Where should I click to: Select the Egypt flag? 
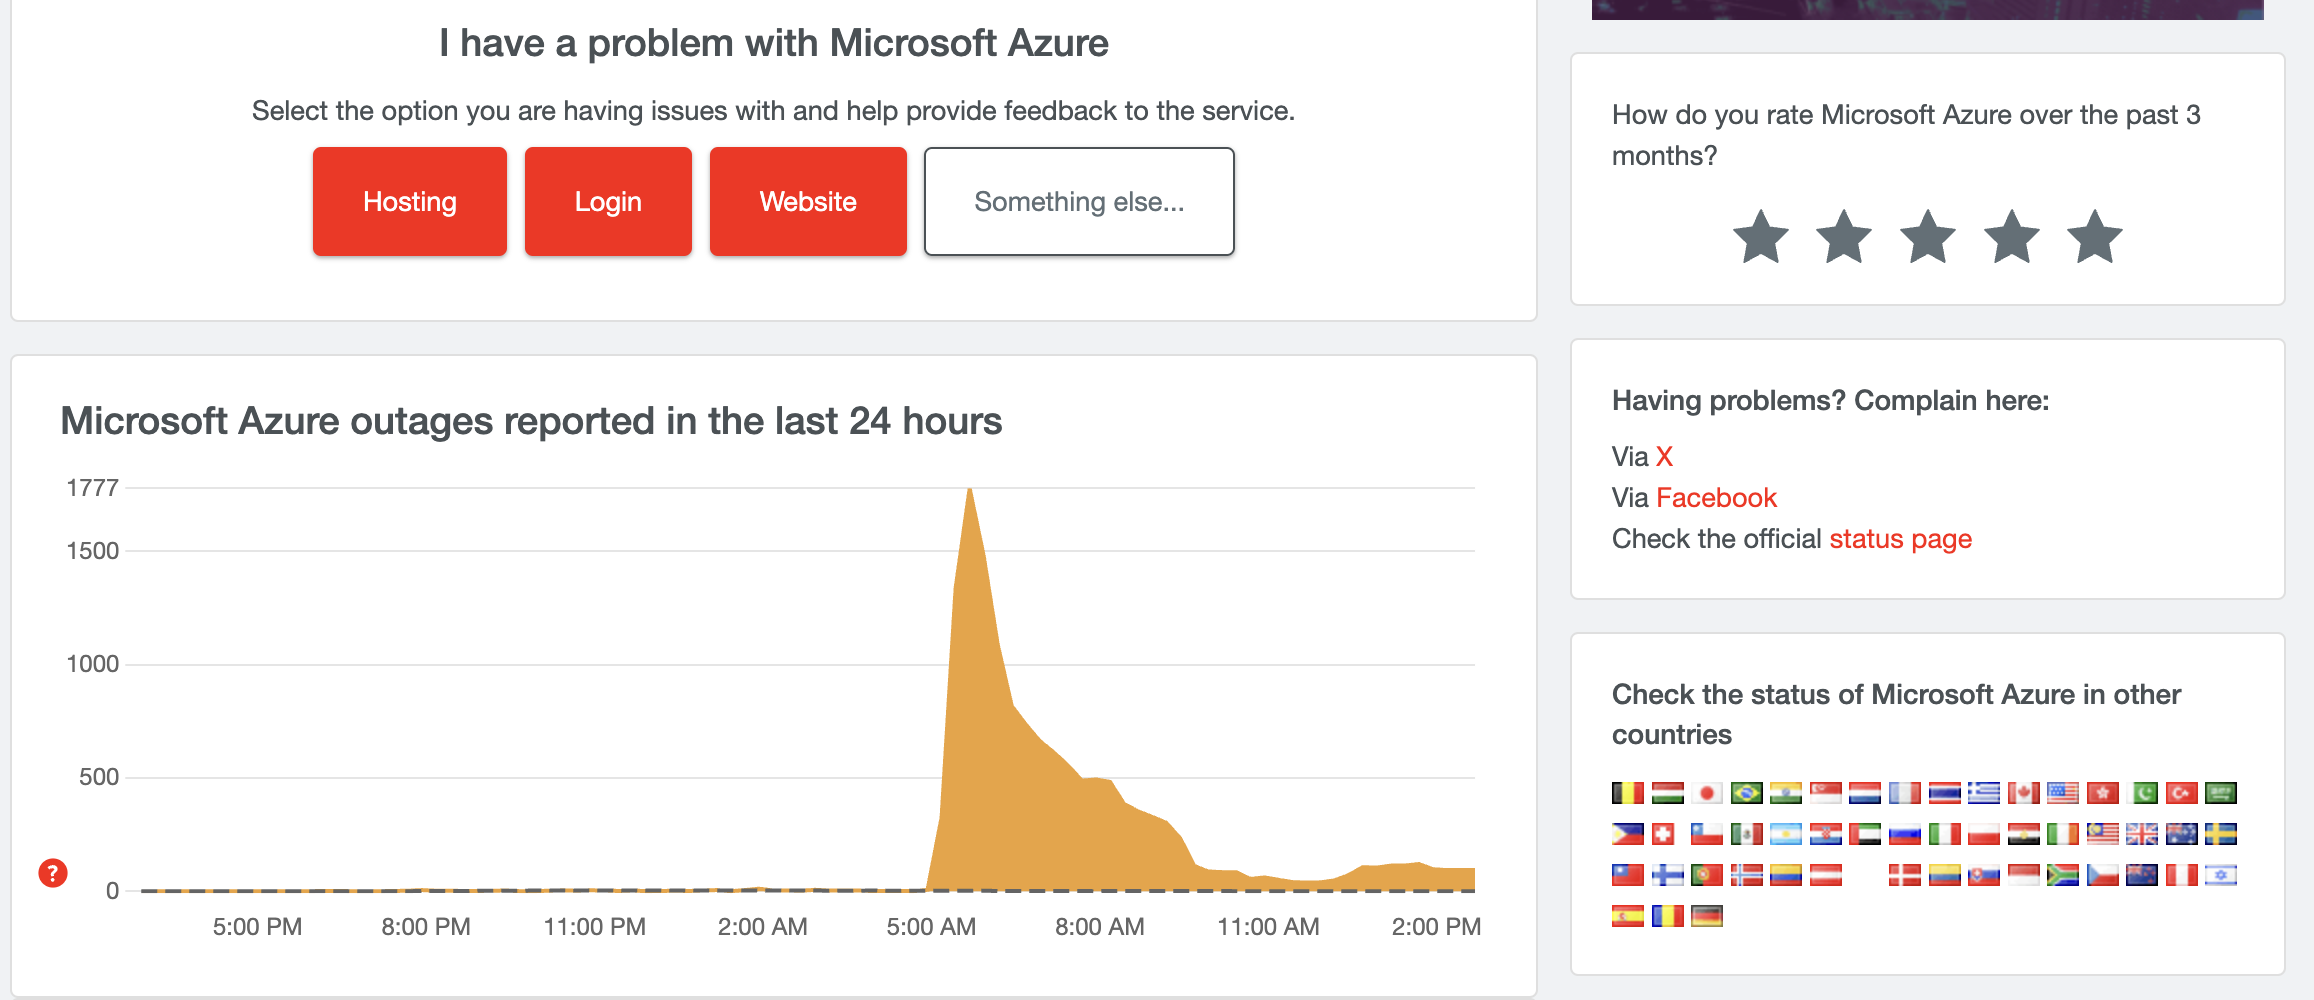click(x=2024, y=834)
